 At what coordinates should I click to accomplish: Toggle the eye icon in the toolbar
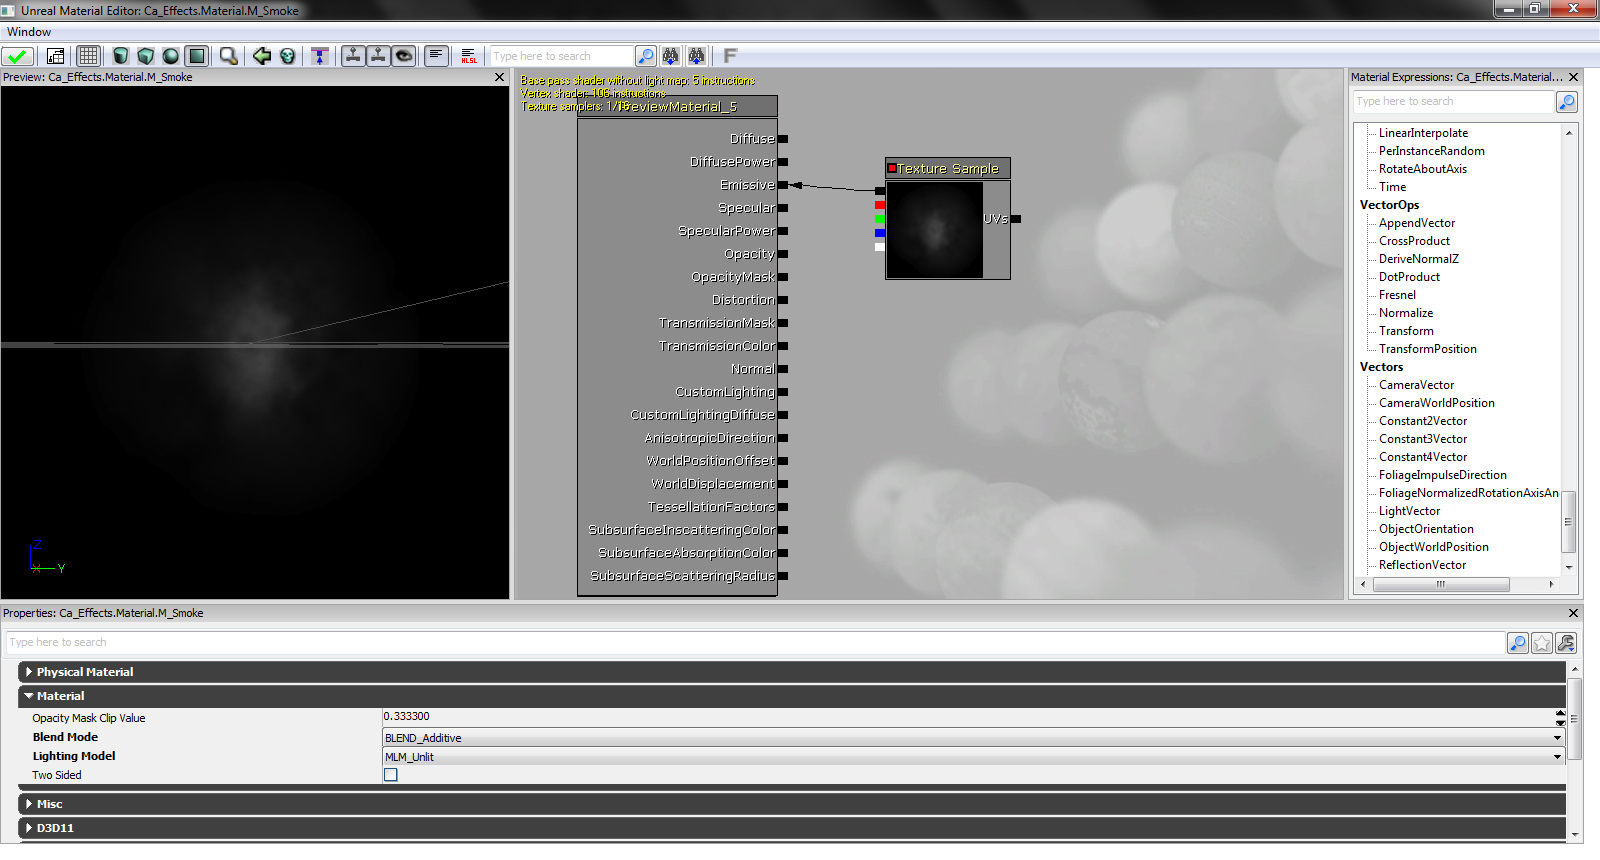404,56
